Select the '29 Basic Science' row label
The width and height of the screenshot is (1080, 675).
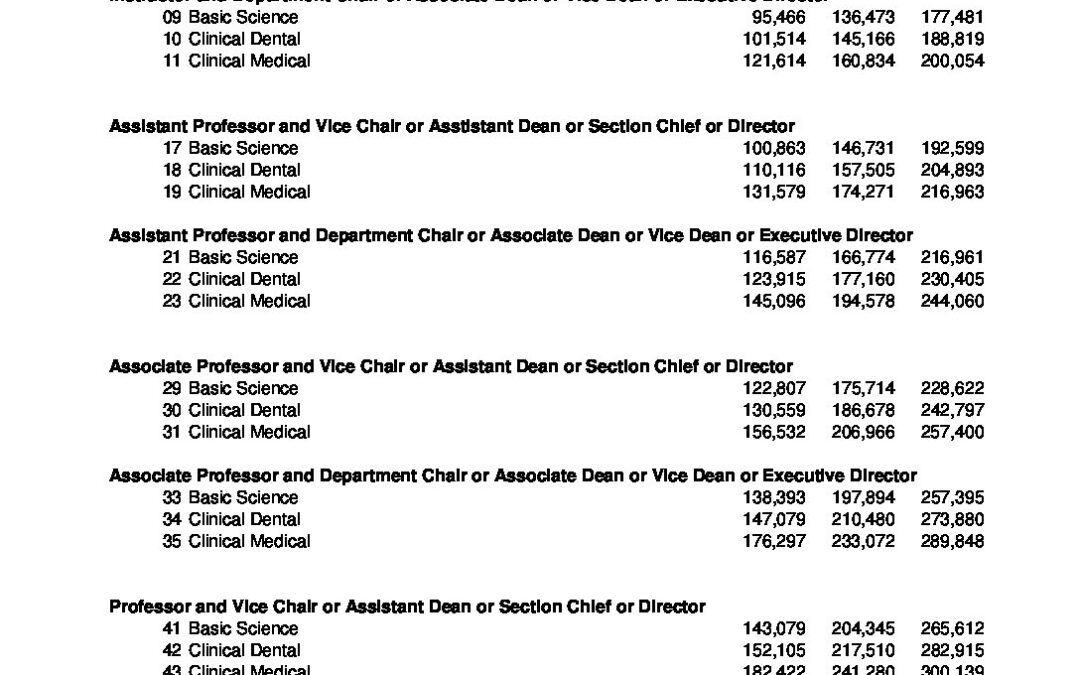coord(230,388)
